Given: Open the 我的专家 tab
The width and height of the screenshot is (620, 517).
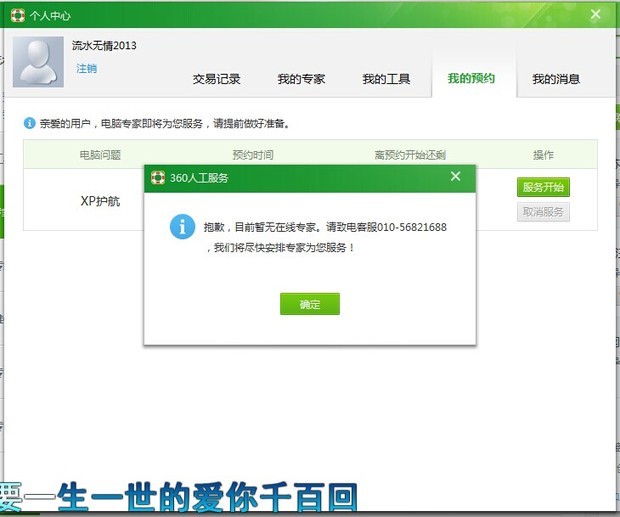Looking at the screenshot, I should click(x=301, y=79).
